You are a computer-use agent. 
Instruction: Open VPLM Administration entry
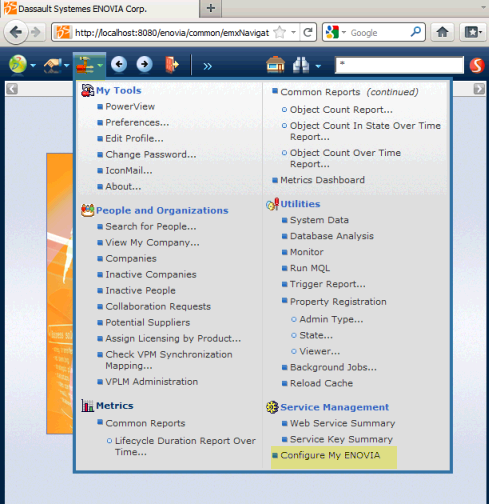152,382
